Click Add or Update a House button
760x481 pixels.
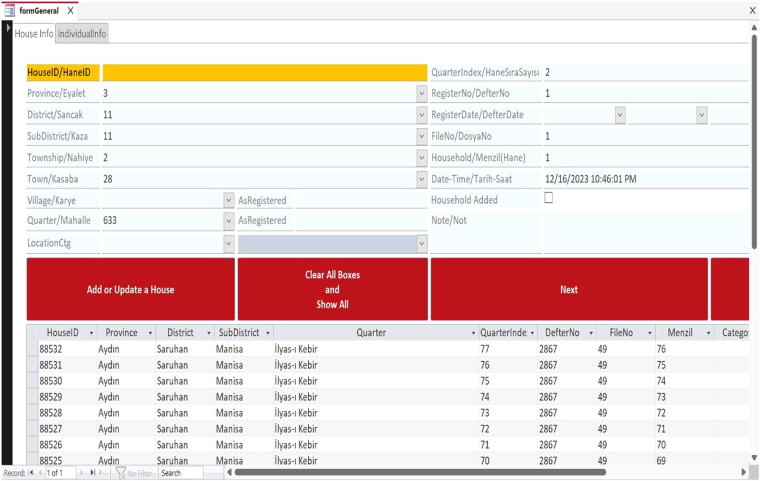[131, 289]
